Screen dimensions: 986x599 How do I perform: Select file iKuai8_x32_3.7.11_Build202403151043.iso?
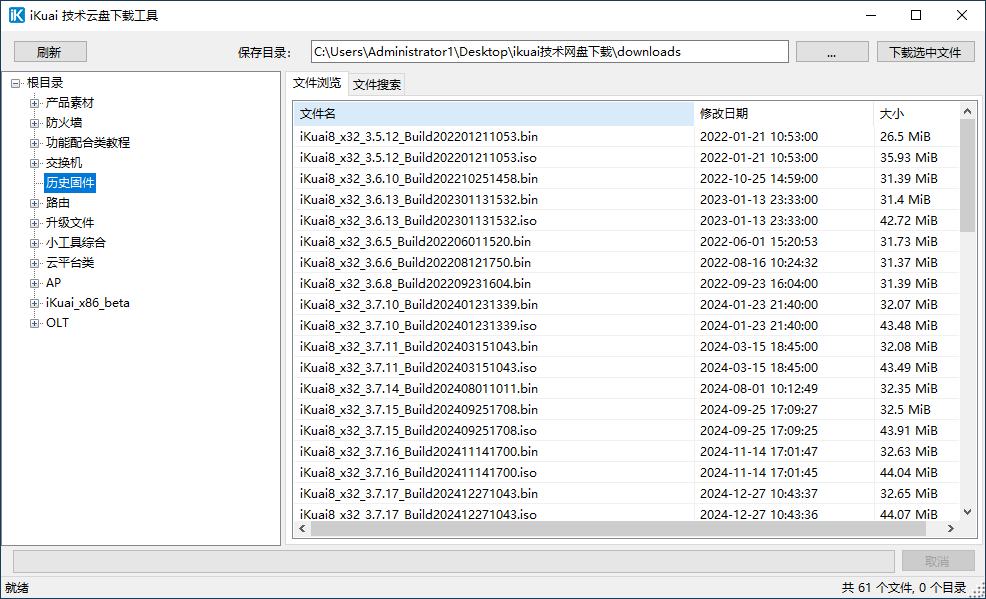point(418,368)
